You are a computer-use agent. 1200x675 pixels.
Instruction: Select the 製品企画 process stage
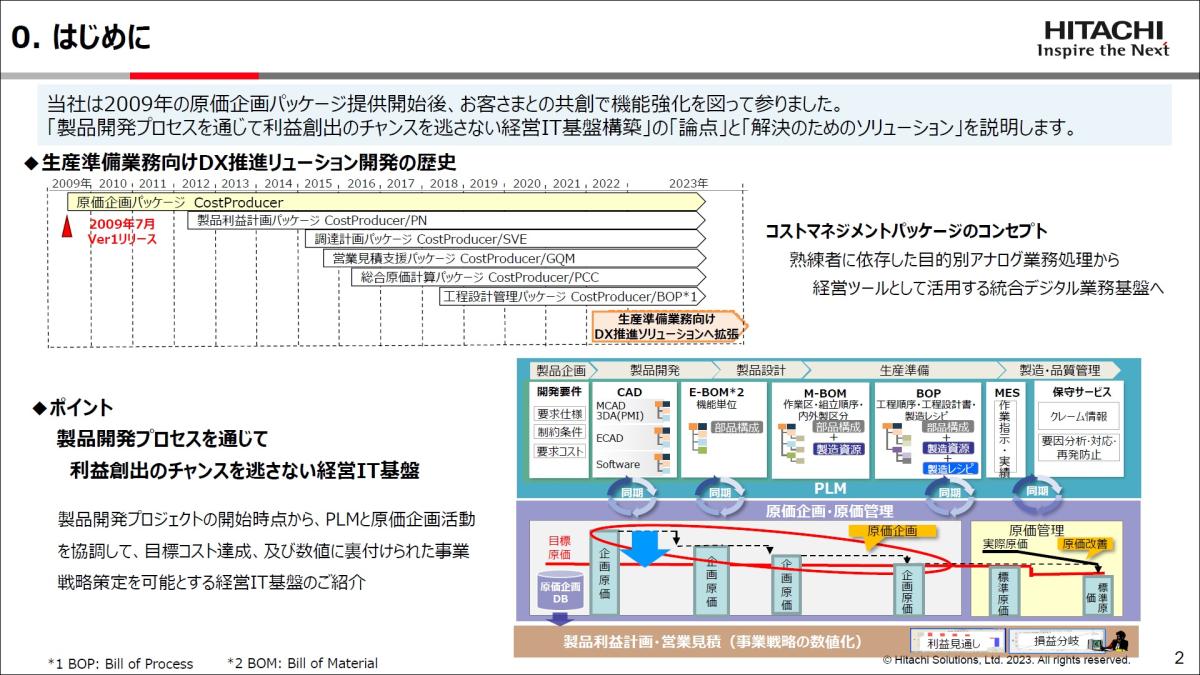(564, 369)
